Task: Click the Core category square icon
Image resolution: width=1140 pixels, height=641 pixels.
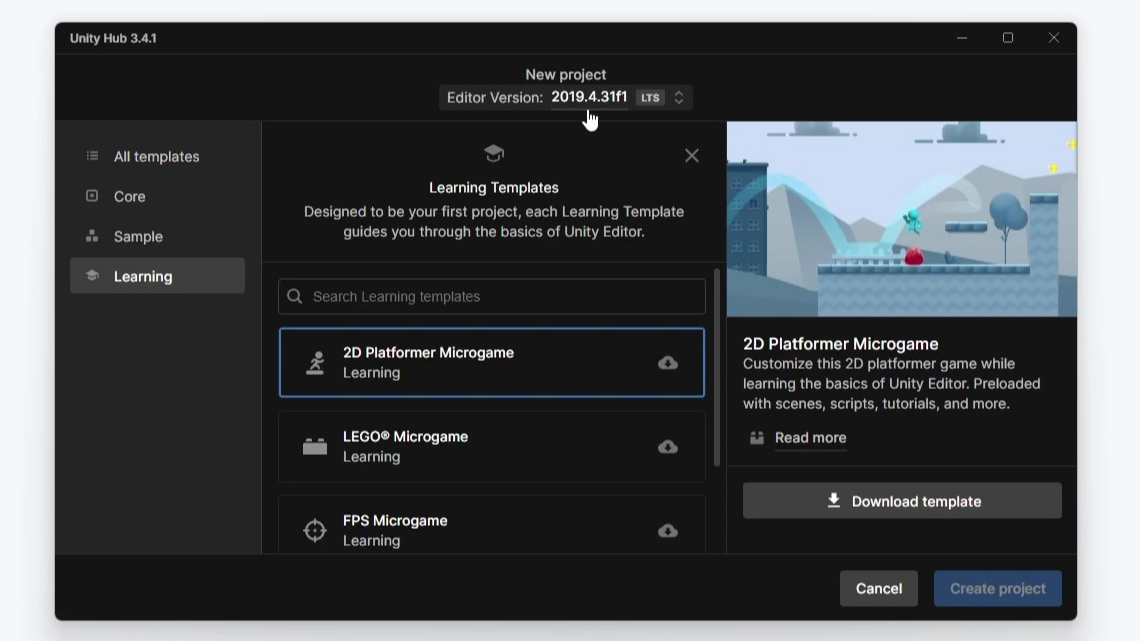Action: pyautogui.click(x=92, y=195)
